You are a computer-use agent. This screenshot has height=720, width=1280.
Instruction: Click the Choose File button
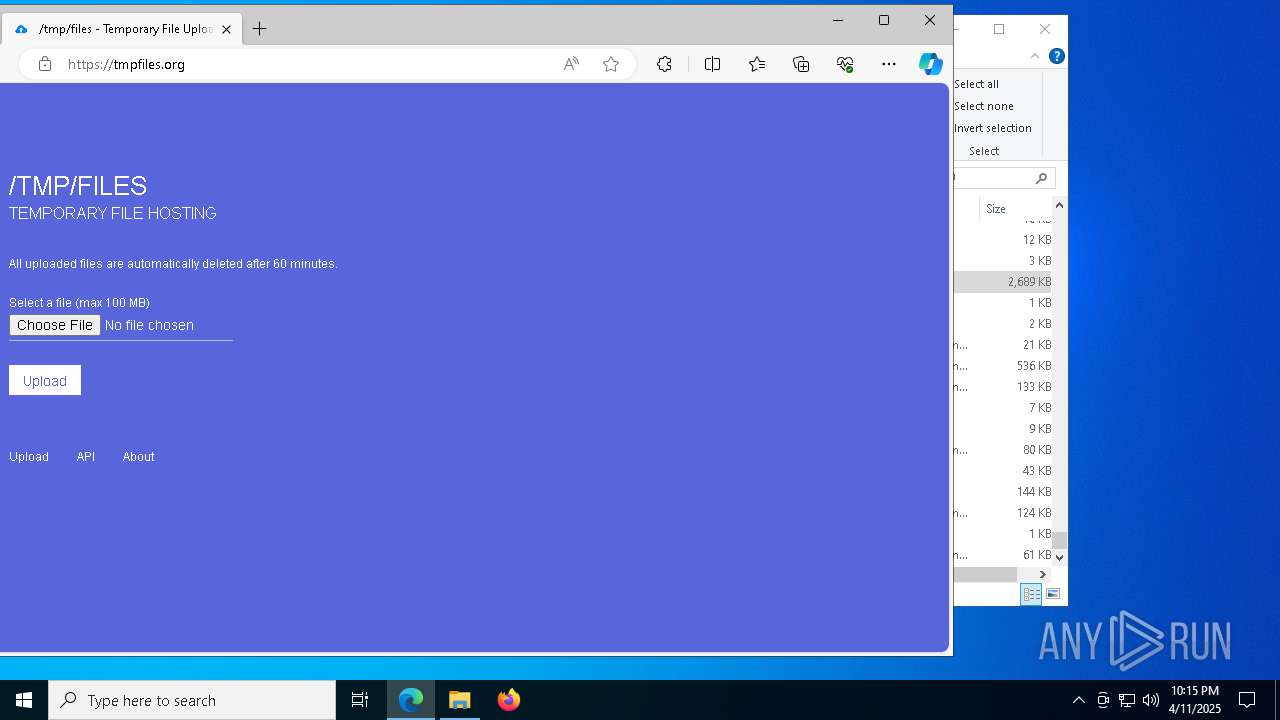[55, 325]
